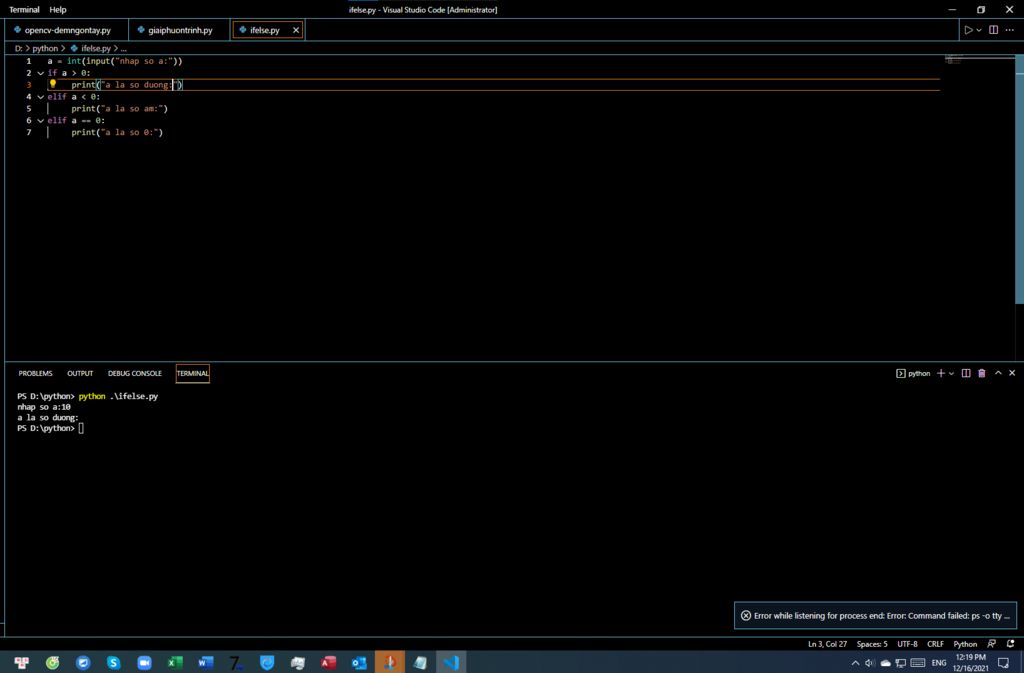Collapse the 'elif a == 0' block
This screenshot has height=673, width=1024.
click(40, 121)
